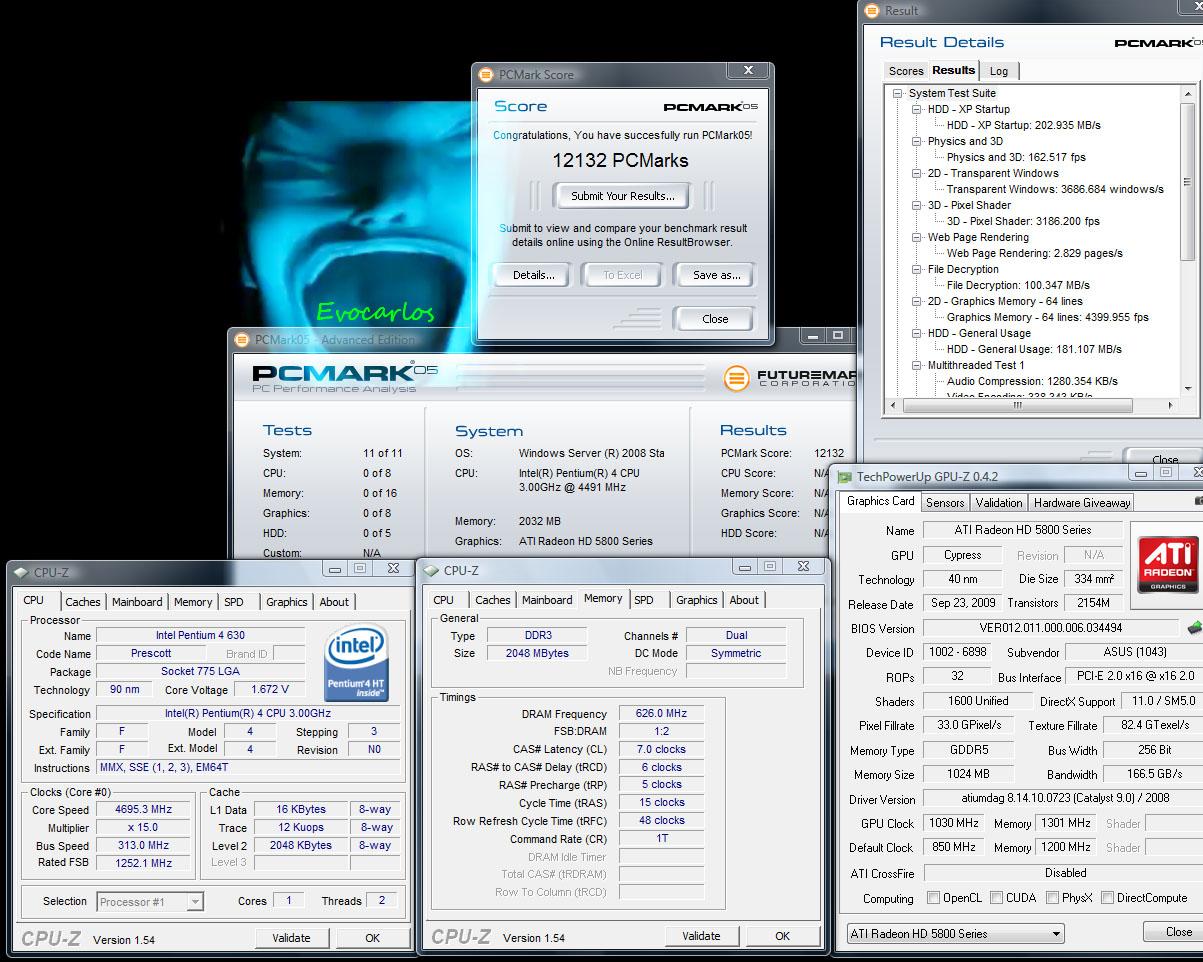
Task: Open SPD tab in Memory-tab CPU-Z window
Action: (644, 600)
